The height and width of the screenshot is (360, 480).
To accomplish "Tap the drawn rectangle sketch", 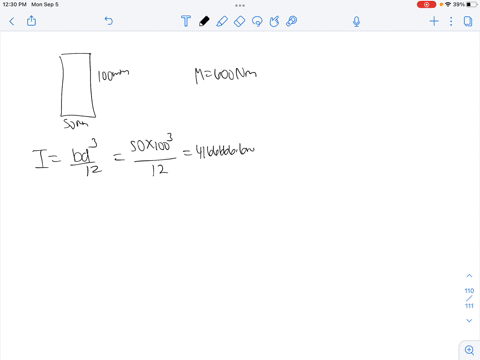I will point(78,85).
